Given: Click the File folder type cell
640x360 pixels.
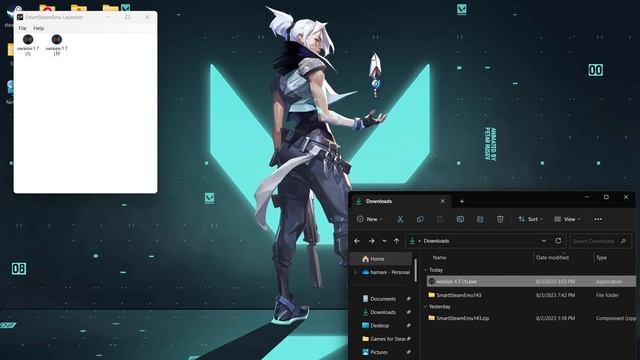Looking at the screenshot, I should [x=607, y=295].
